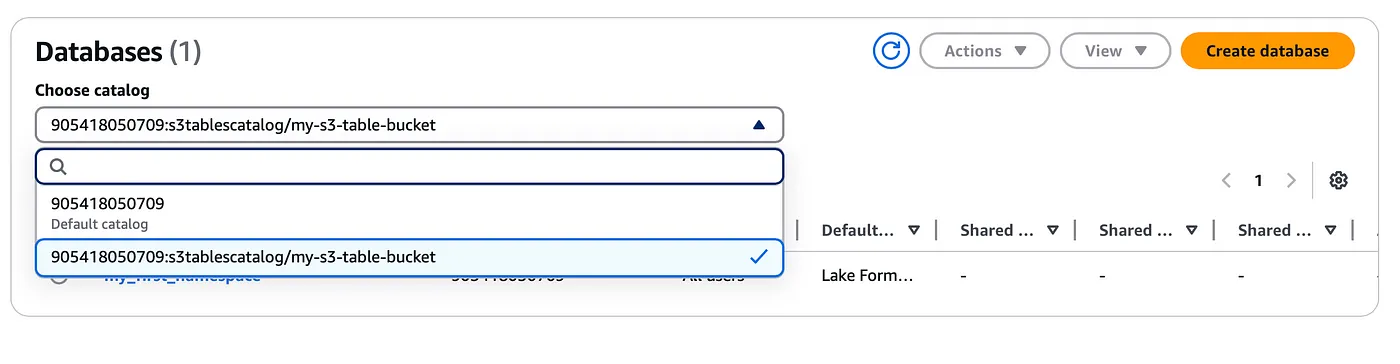Sort by the Default column arrow
This screenshot has height=364, width=1400.
click(x=914, y=230)
